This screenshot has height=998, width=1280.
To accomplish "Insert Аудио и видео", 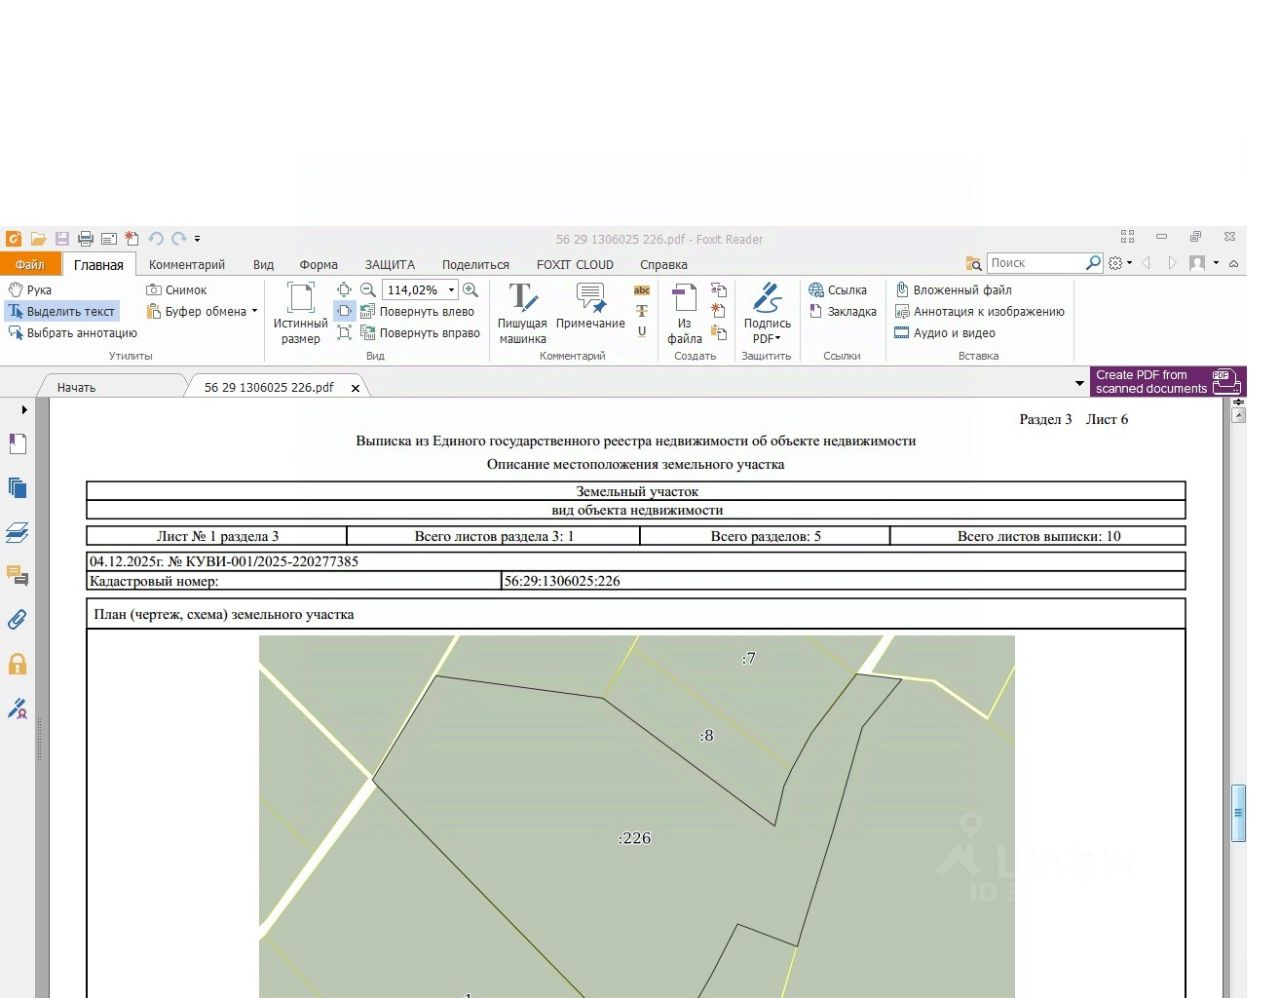I will (x=945, y=333).
